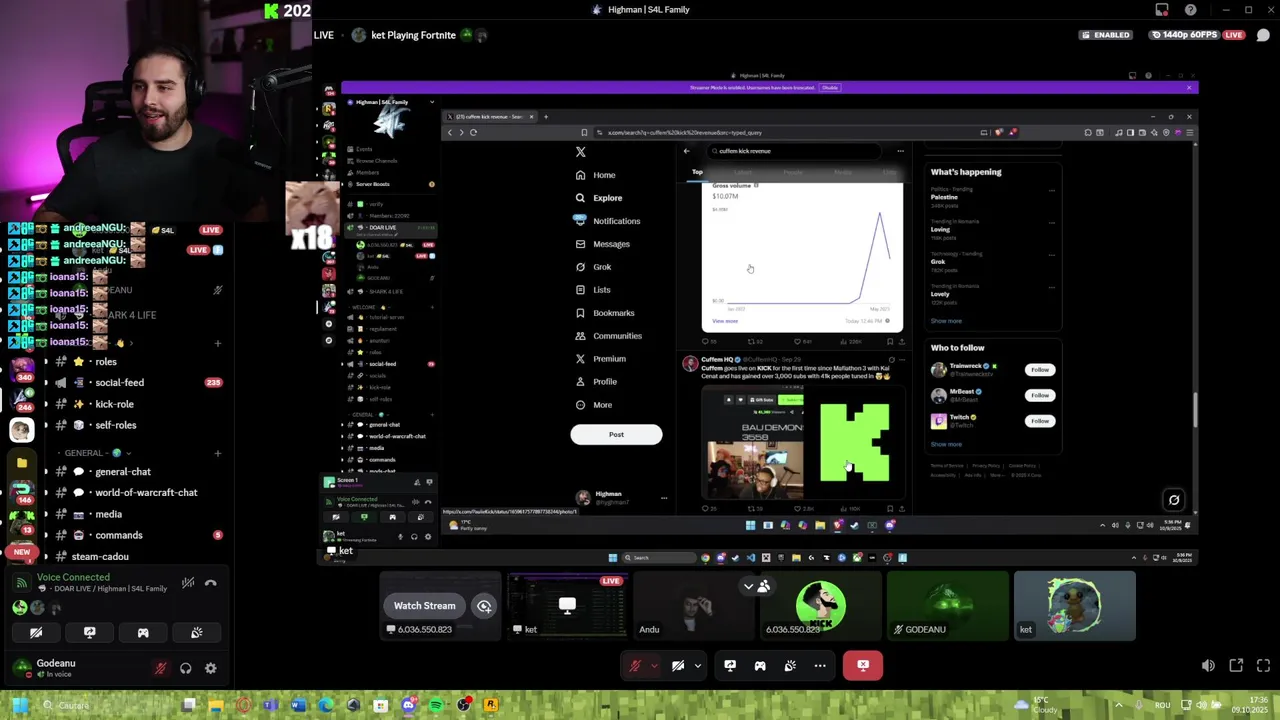Toggle camera in bottom call controls

click(678, 665)
